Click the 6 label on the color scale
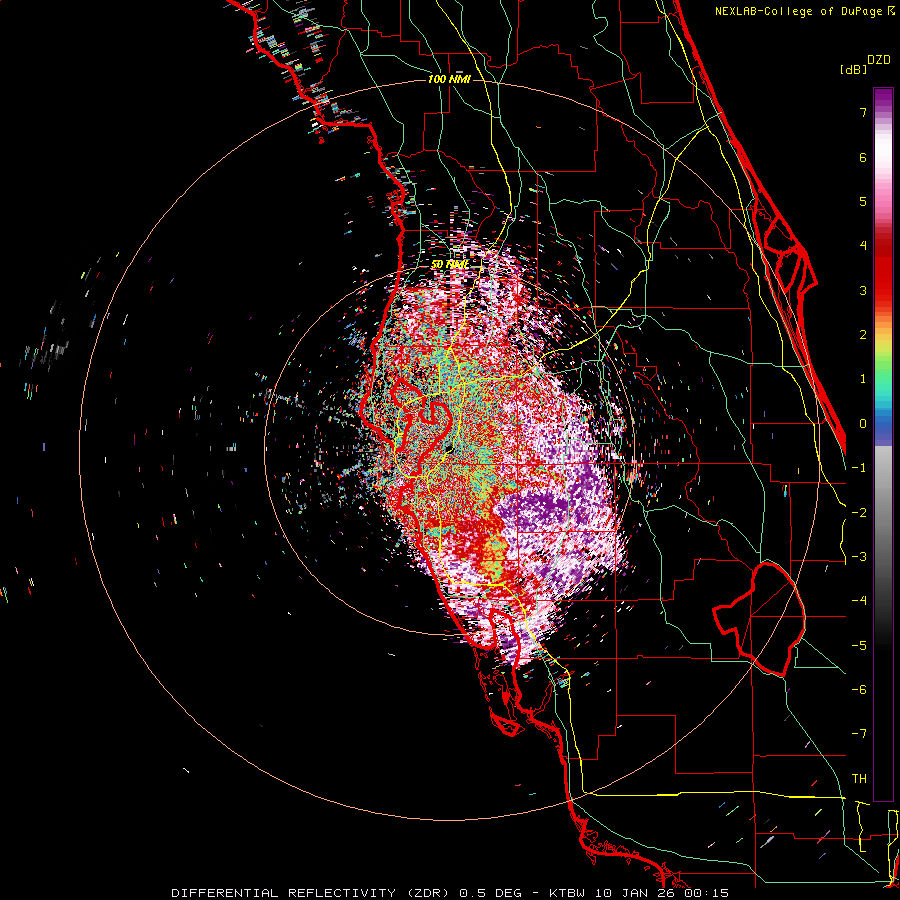The image size is (900, 900). click(x=863, y=157)
